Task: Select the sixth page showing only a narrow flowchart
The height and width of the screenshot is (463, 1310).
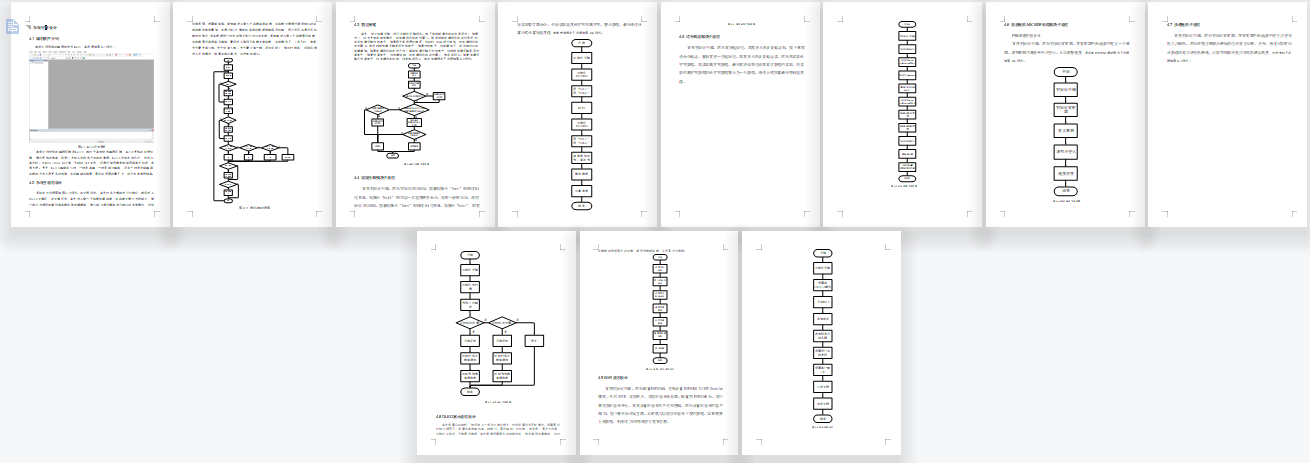Action: [903, 114]
